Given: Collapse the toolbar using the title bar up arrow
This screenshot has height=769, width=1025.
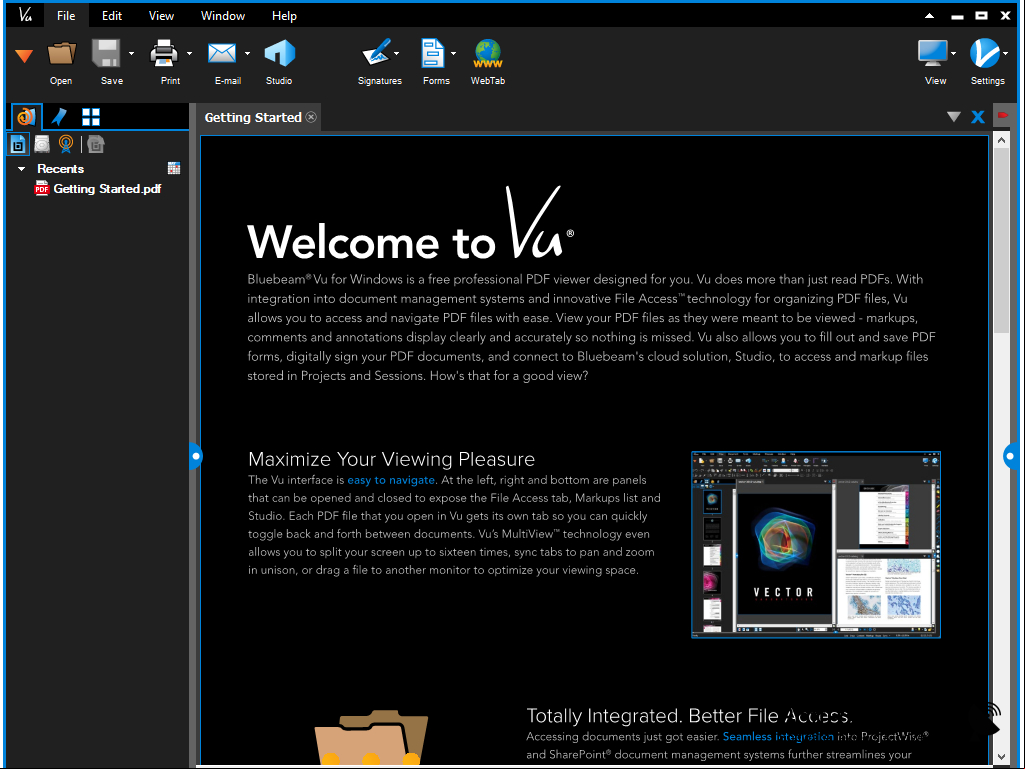Looking at the screenshot, I should pyautogui.click(x=930, y=16).
